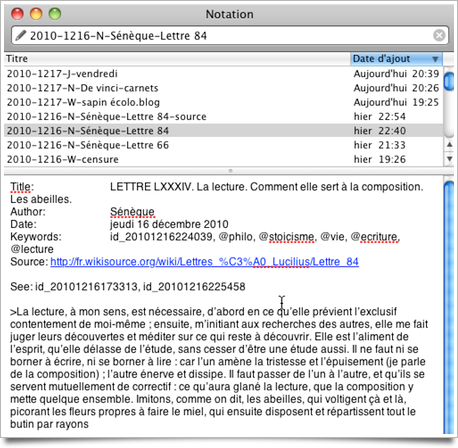Click the keyword @stoicisme
The width and height of the screenshot is (458, 448).
coord(287,237)
